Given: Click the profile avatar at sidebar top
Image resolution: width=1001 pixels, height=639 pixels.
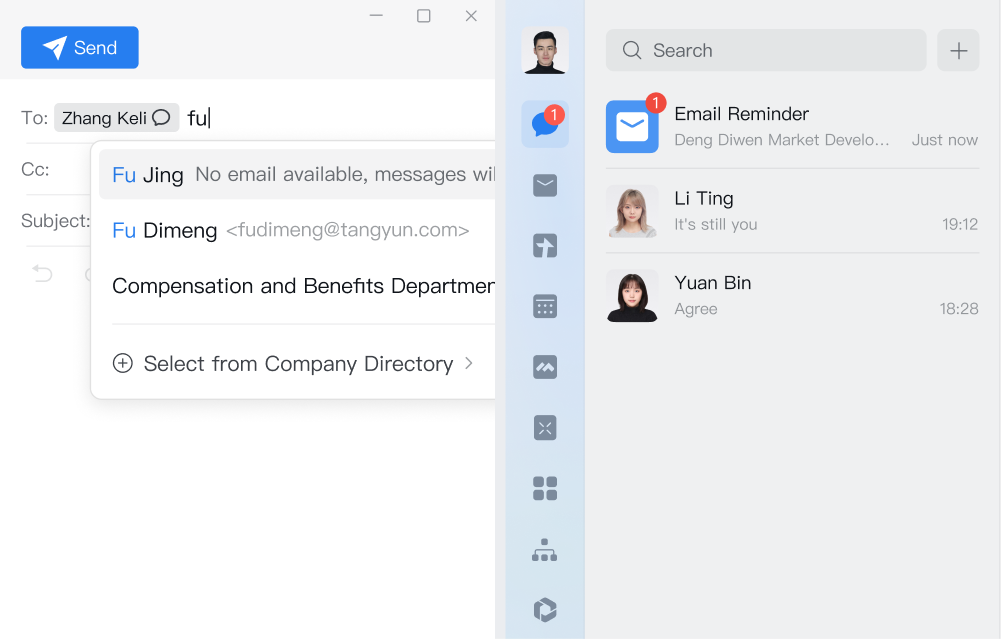Looking at the screenshot, I should 545,50.
